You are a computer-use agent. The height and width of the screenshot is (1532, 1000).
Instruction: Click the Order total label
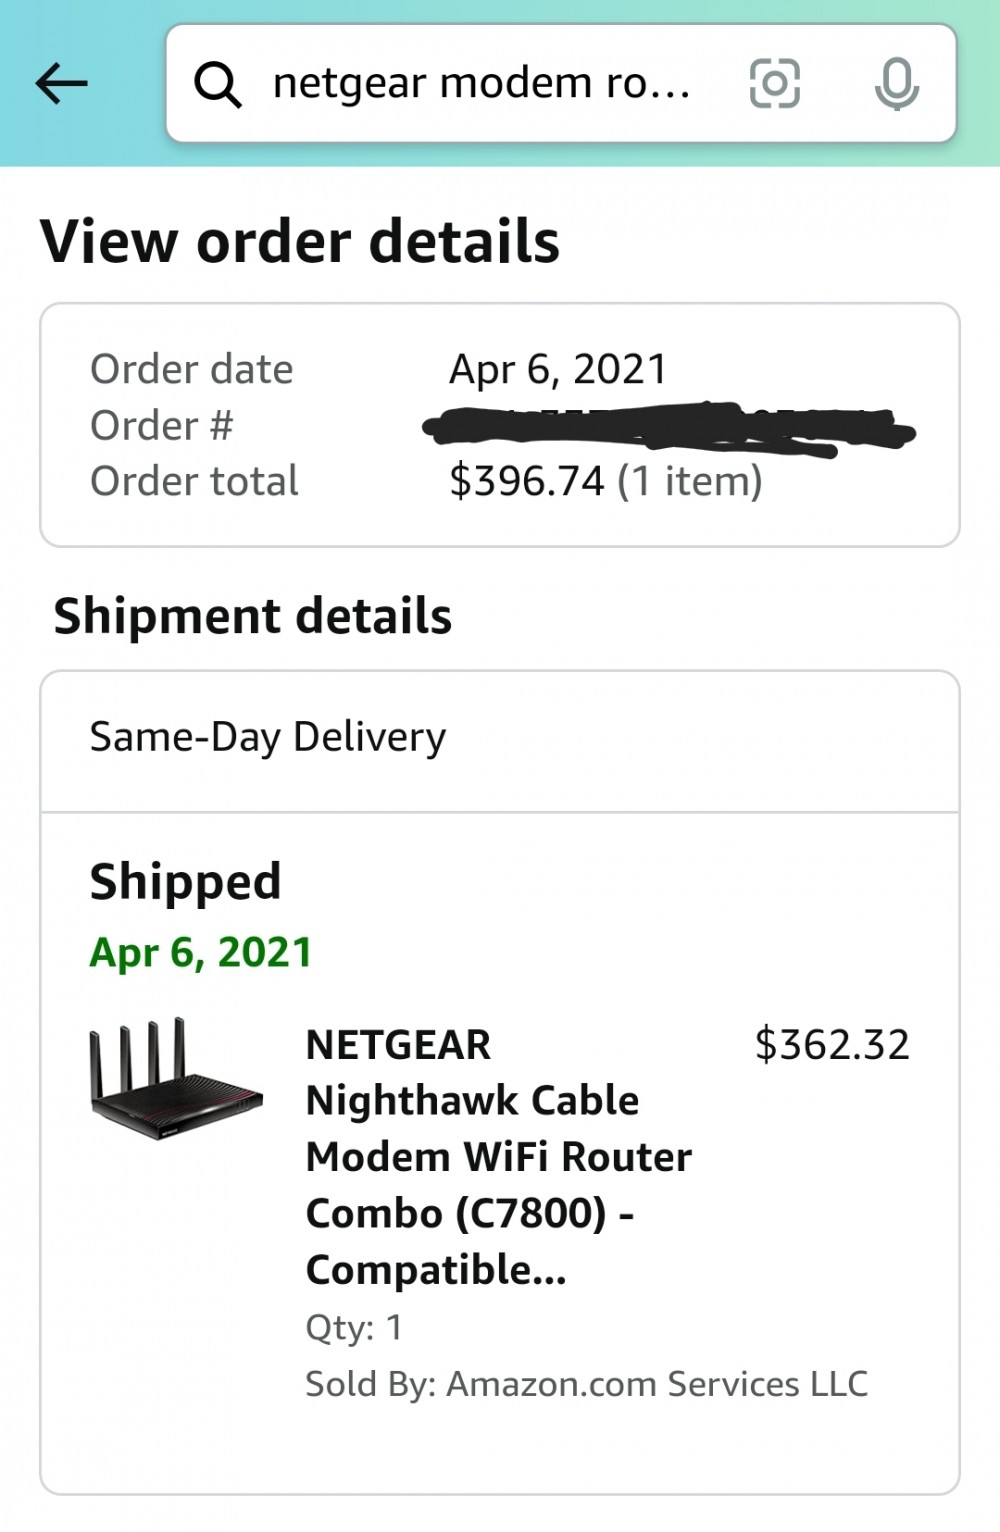point(195,481)
